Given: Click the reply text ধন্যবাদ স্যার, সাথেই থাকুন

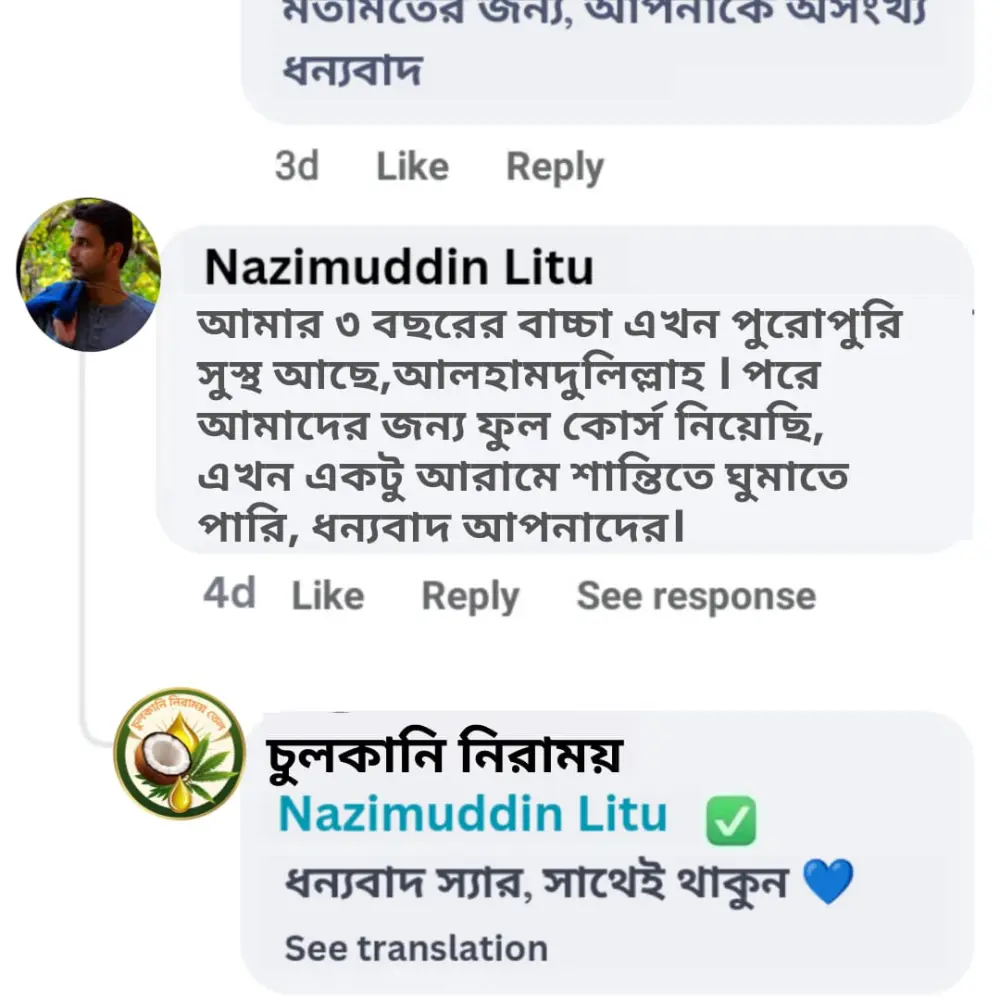Looking at the screenshot, I should (x=538, y=884).
